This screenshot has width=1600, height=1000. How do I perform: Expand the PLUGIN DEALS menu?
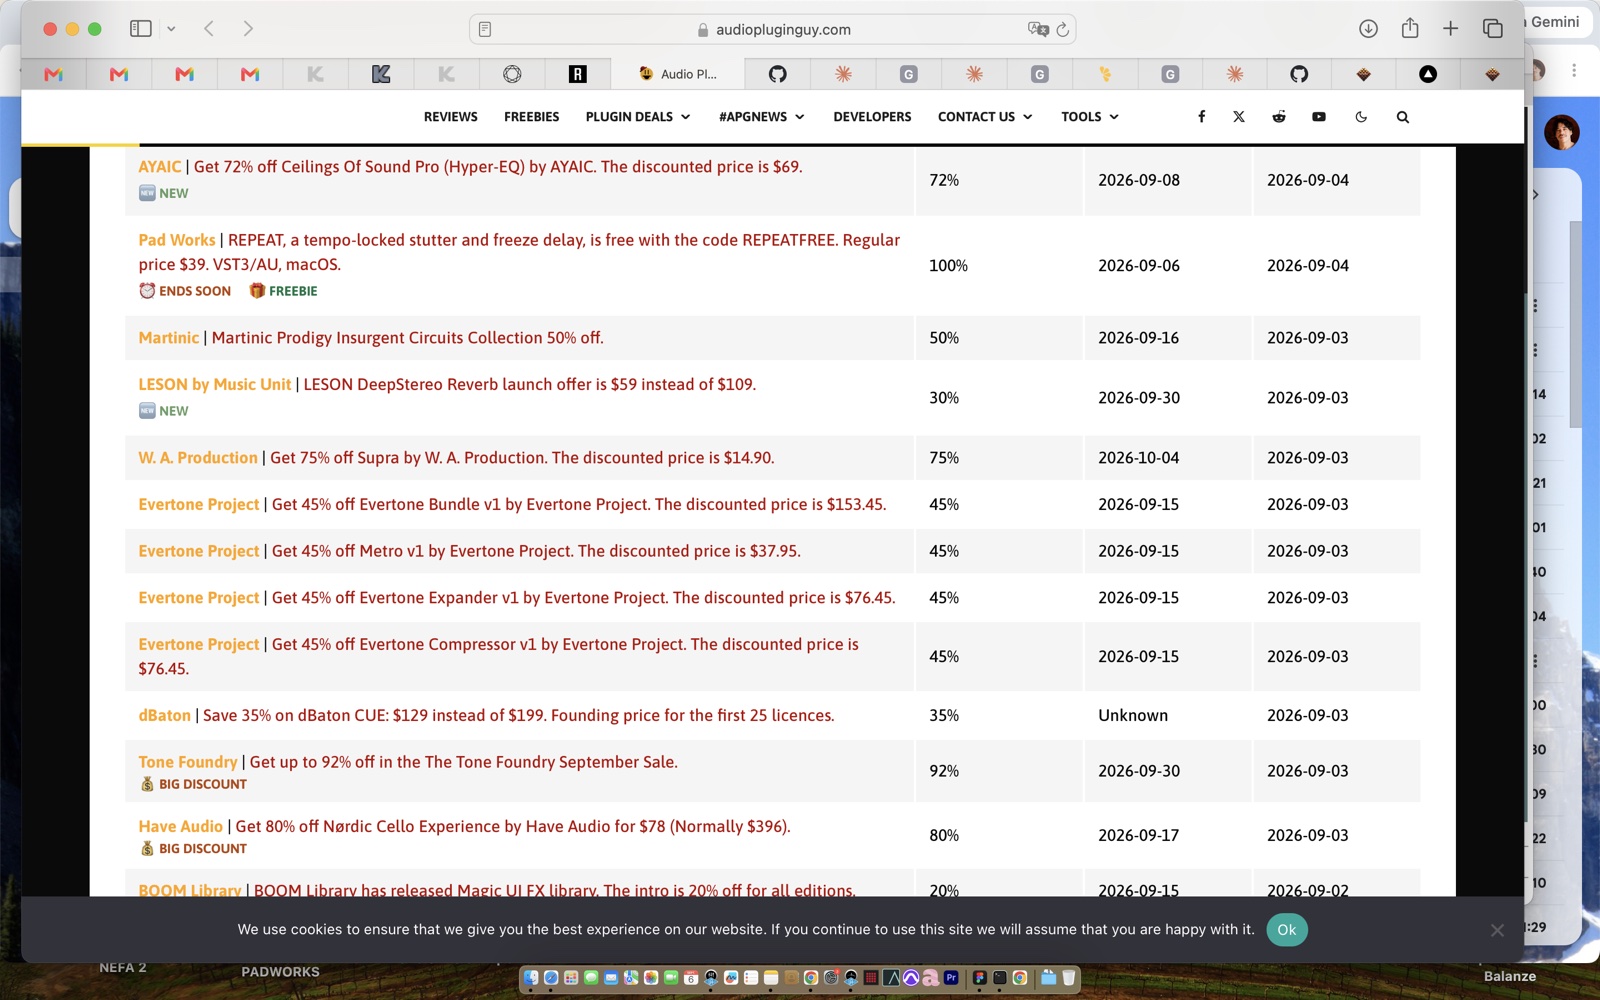point(638,117)
